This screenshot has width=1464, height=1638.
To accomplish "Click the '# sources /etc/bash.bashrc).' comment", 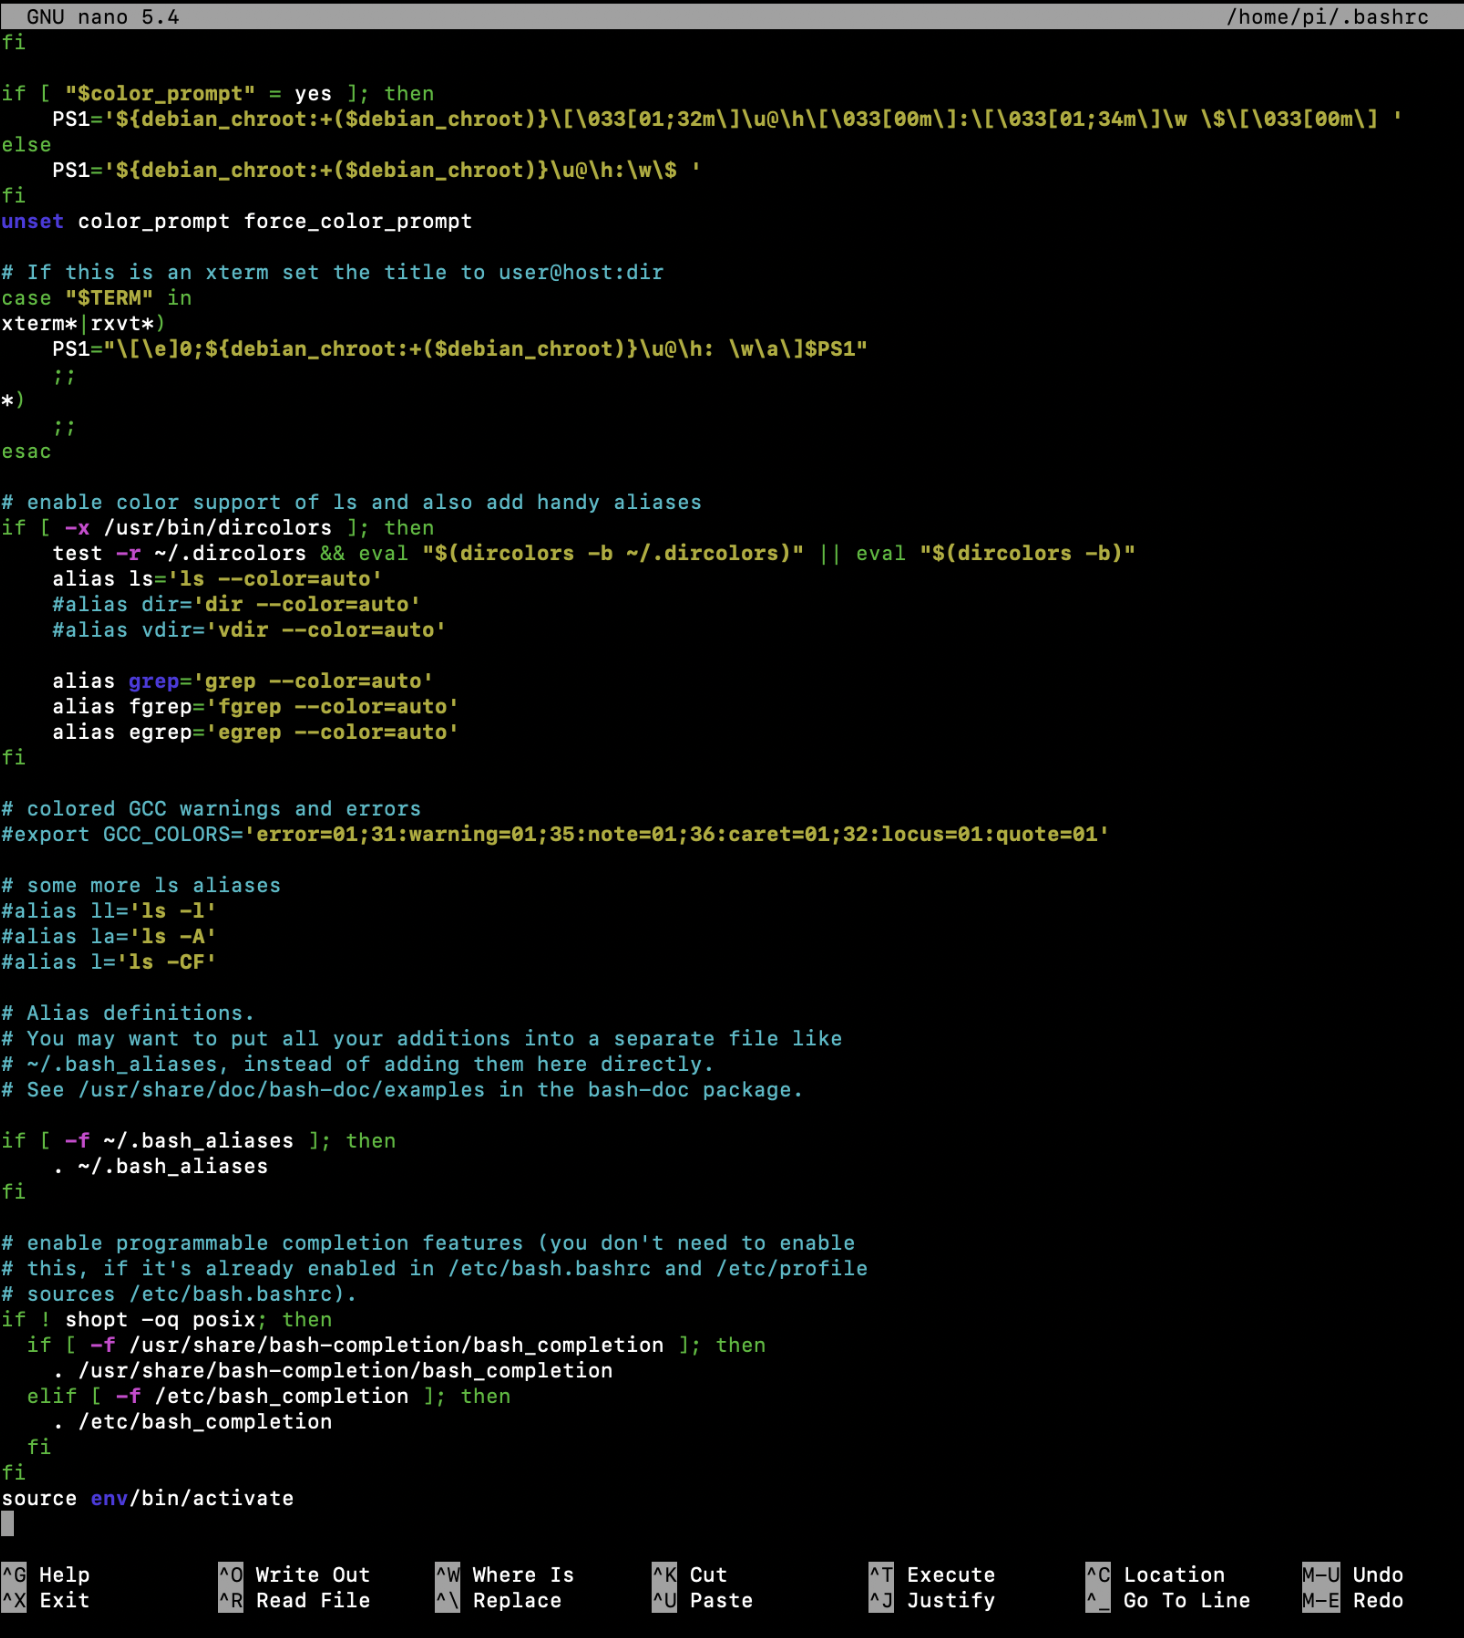I will point(179,1293).
